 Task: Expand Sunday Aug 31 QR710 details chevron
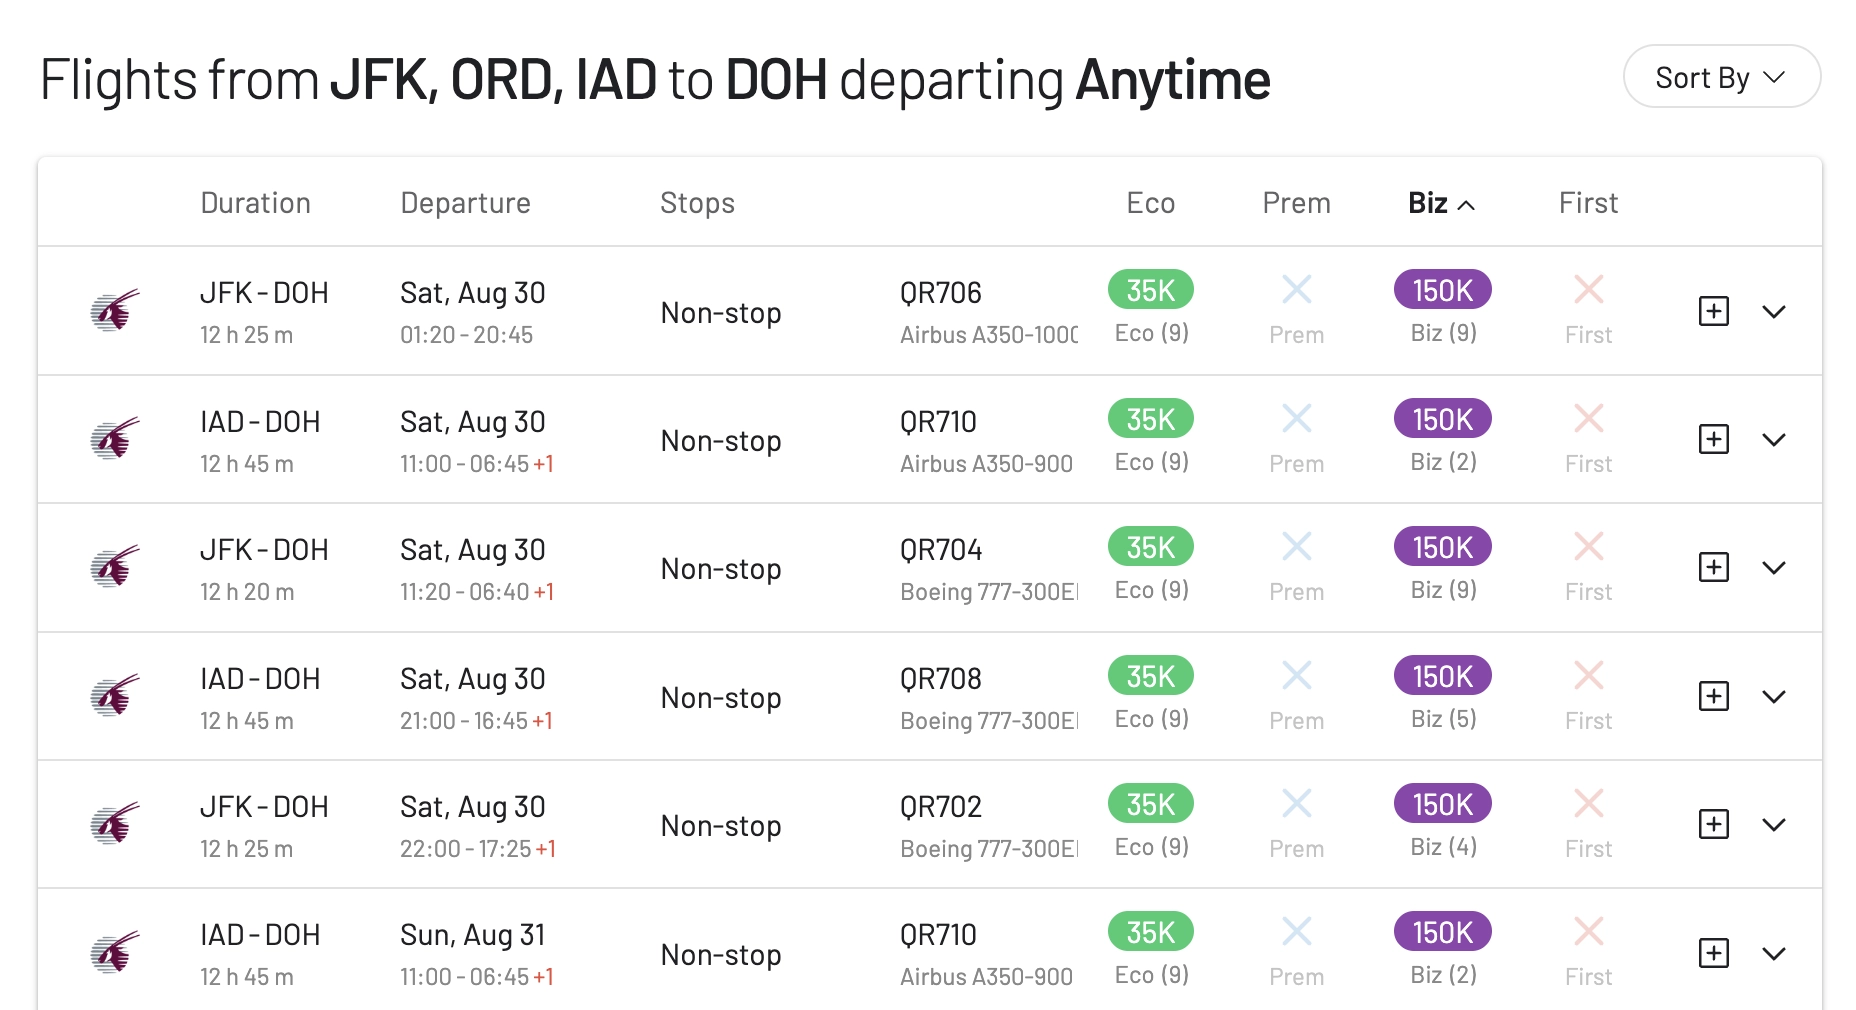(x=1774, y=953)
